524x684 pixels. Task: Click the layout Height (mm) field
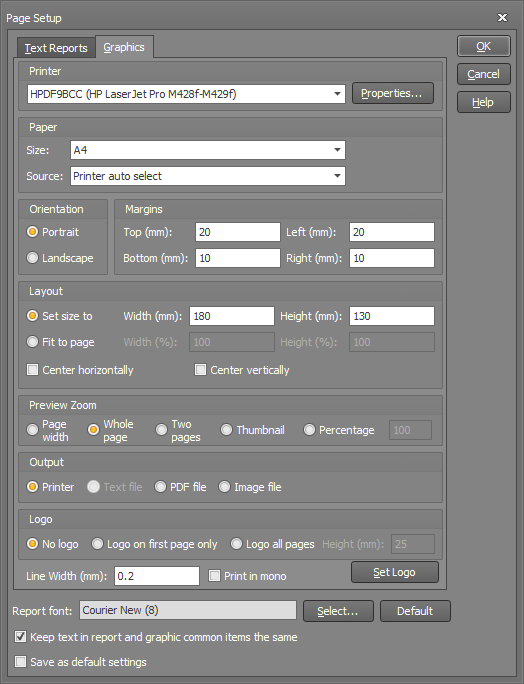(x=392, y=316)
